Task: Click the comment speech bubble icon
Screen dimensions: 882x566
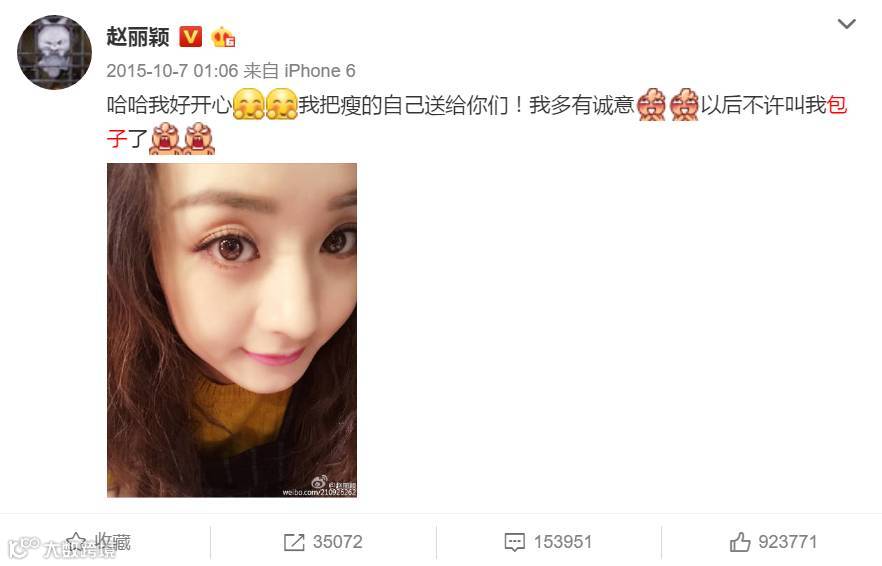Action: pos(514,542)
